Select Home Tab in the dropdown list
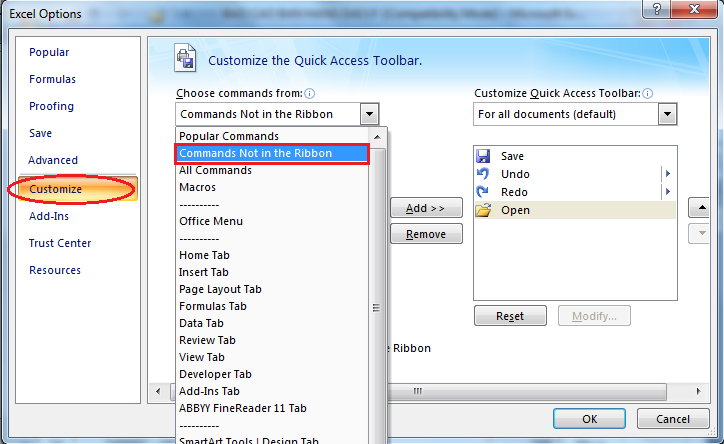The image size is (724, 444). 272,255
